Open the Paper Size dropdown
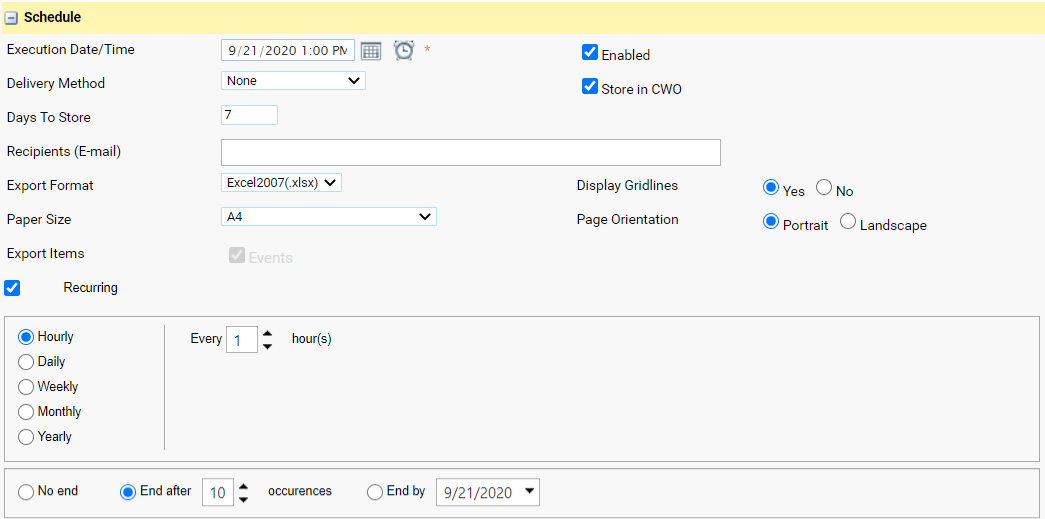Image resolution: width=1045 pixels, height=519 pixels. tap(329, 217)
